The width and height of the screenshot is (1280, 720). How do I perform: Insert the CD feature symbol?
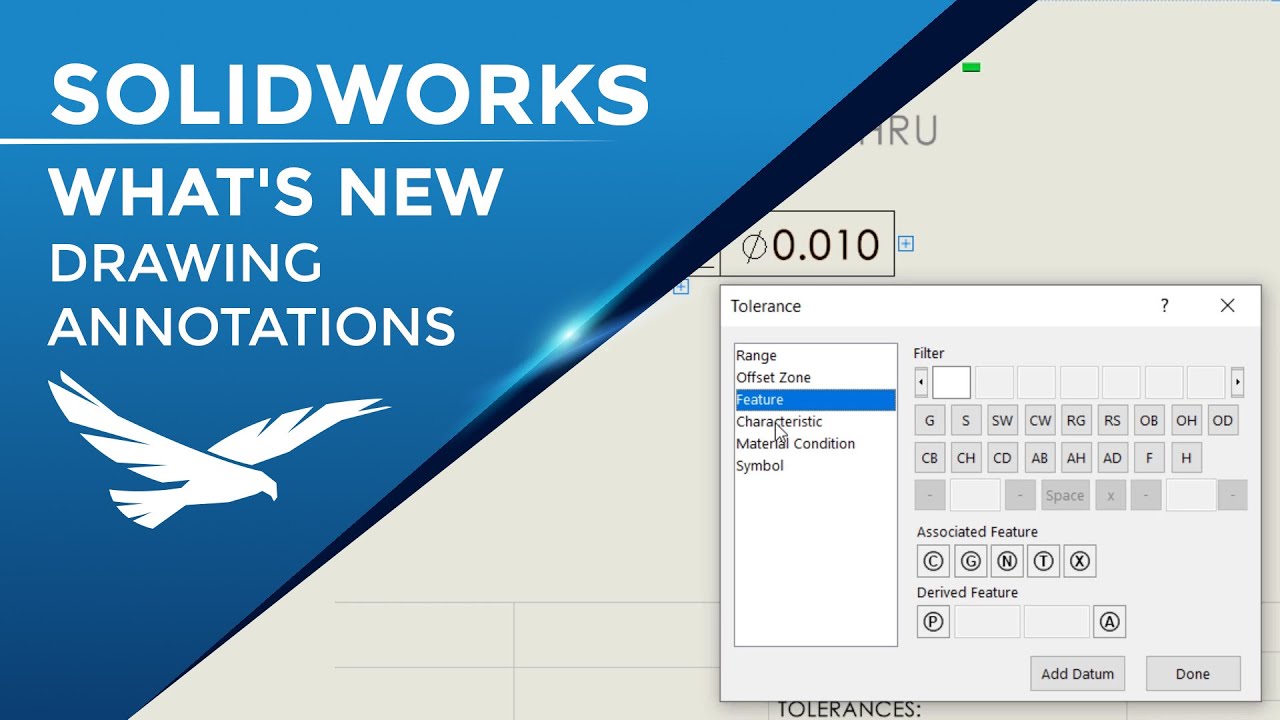coord(1002,458)
